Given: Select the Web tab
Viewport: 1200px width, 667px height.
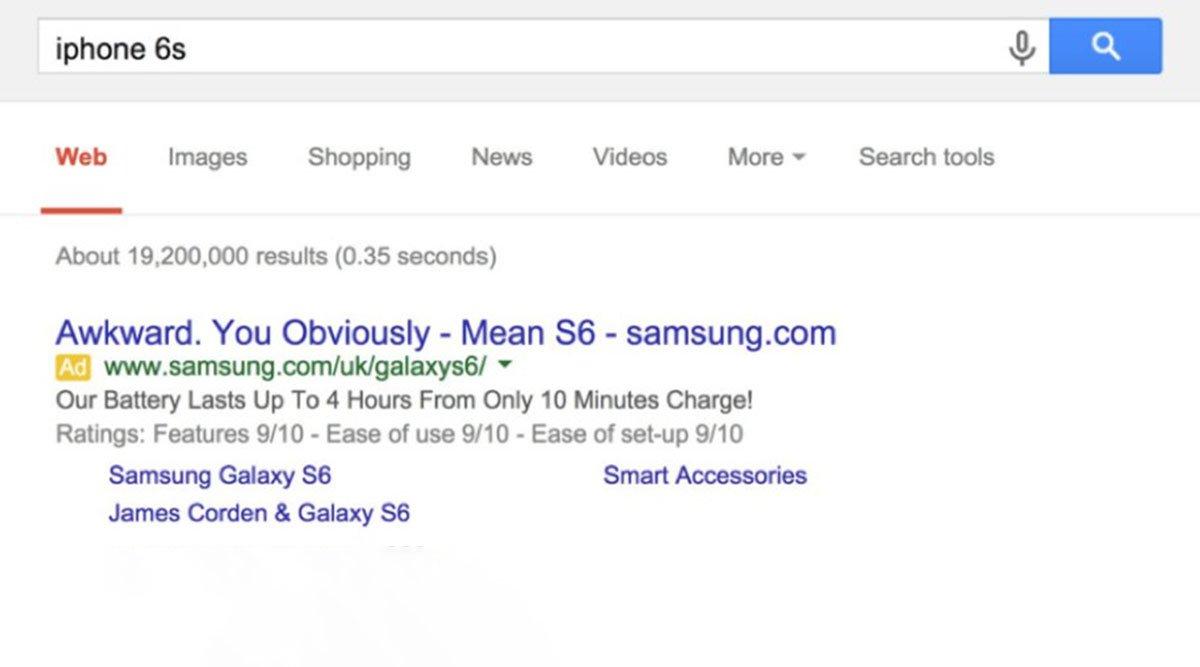Looking at the screenshot, I should coord(82,157).
